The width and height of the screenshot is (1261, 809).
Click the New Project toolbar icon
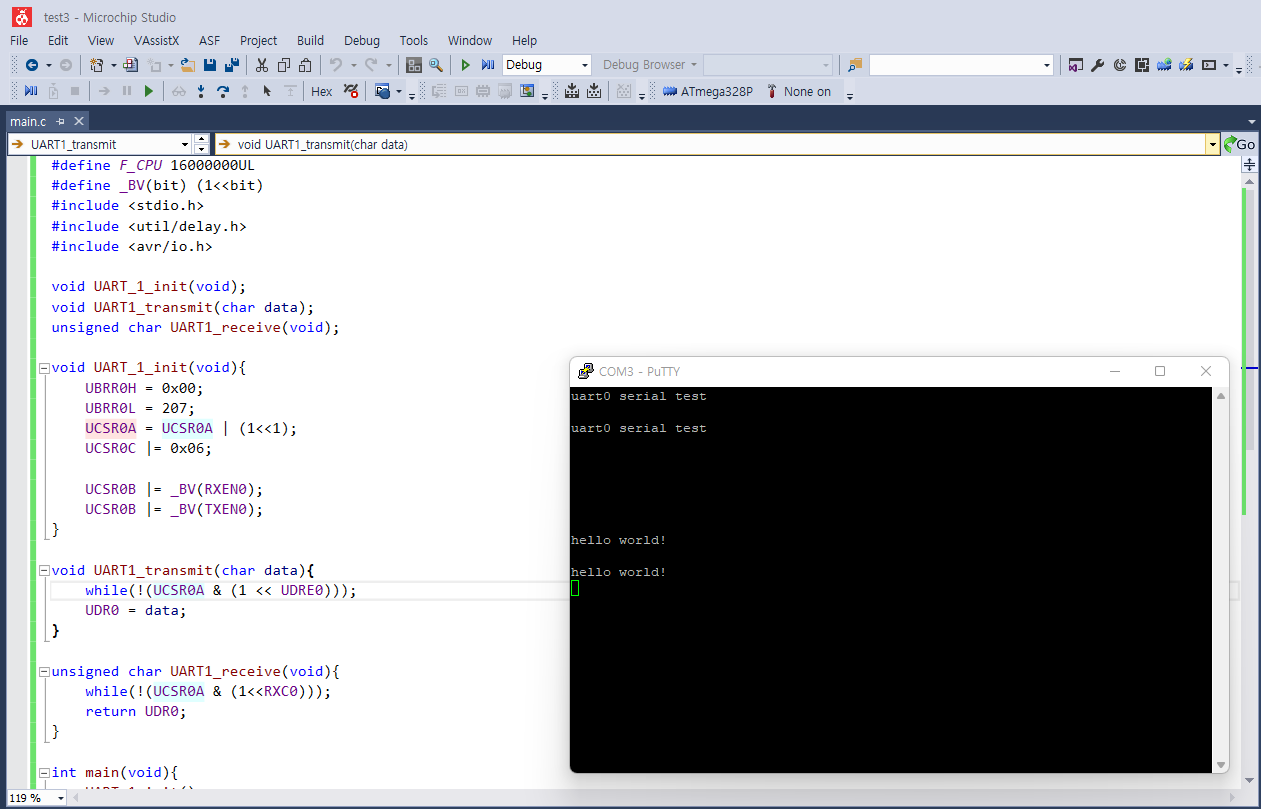point(96,65)
